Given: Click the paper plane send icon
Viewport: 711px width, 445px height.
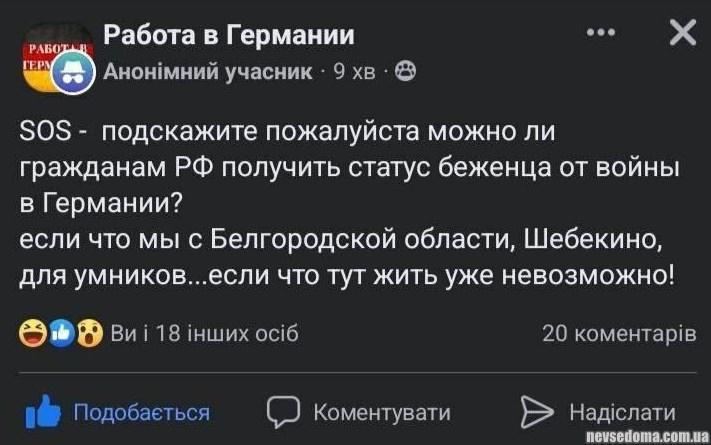Looking at the screenshot, I should (538, 411).
